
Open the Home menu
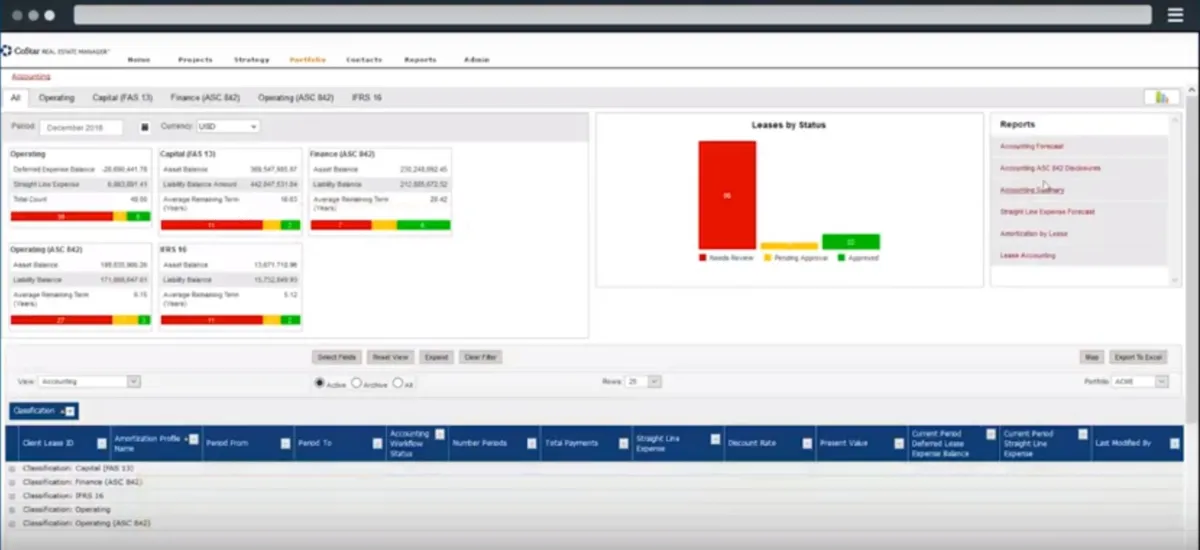click(x=139, y=60)
